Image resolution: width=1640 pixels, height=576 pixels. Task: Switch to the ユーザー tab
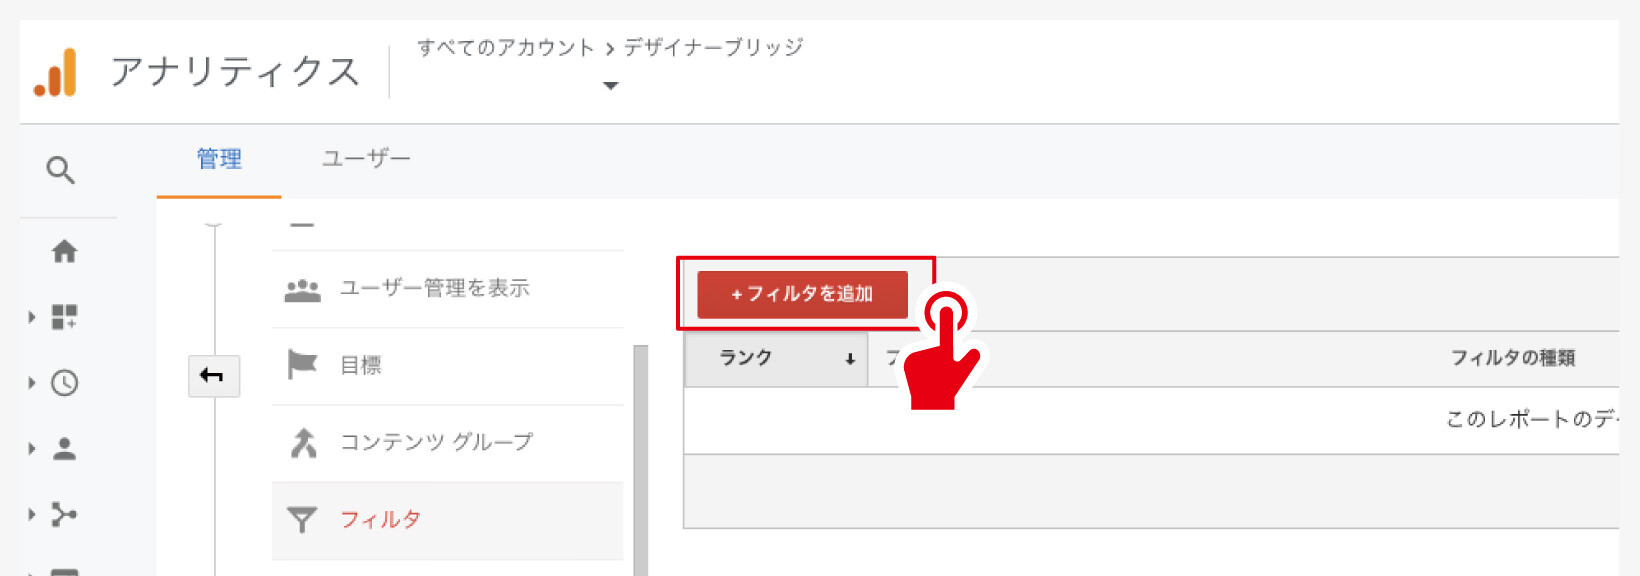(366, 159)
